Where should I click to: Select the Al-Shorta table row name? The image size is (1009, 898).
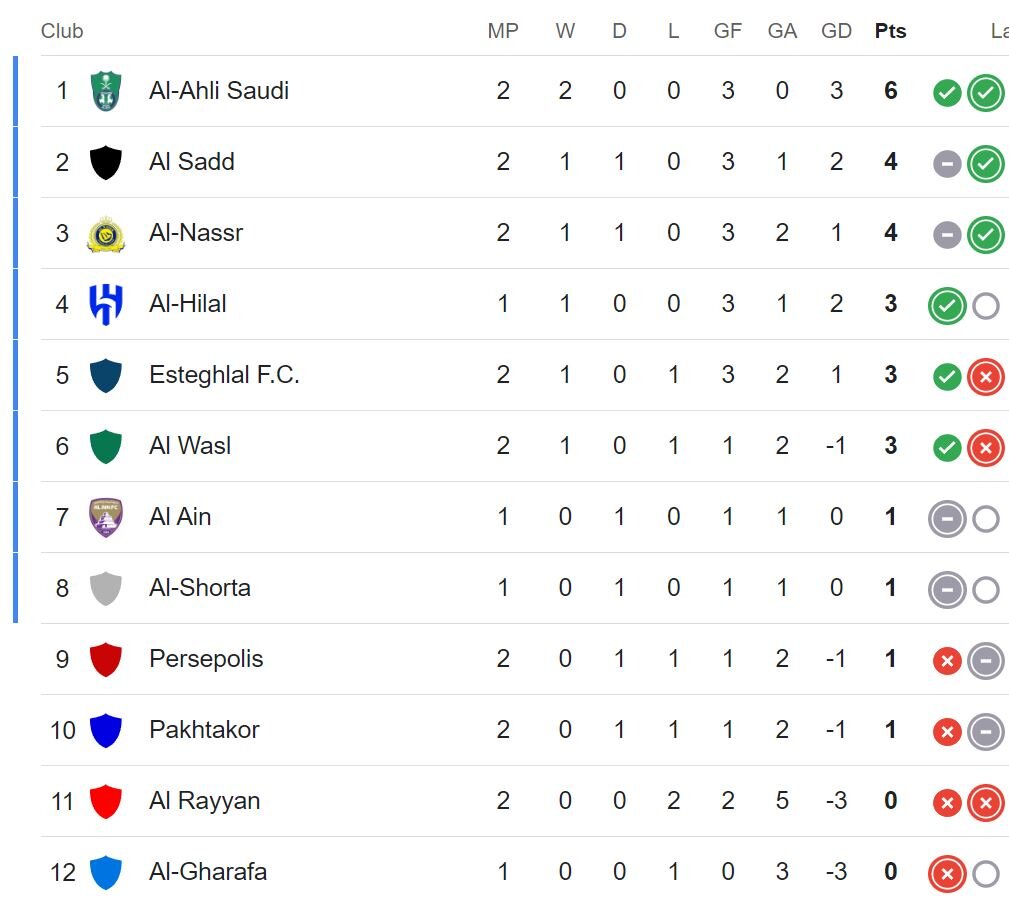200,588
